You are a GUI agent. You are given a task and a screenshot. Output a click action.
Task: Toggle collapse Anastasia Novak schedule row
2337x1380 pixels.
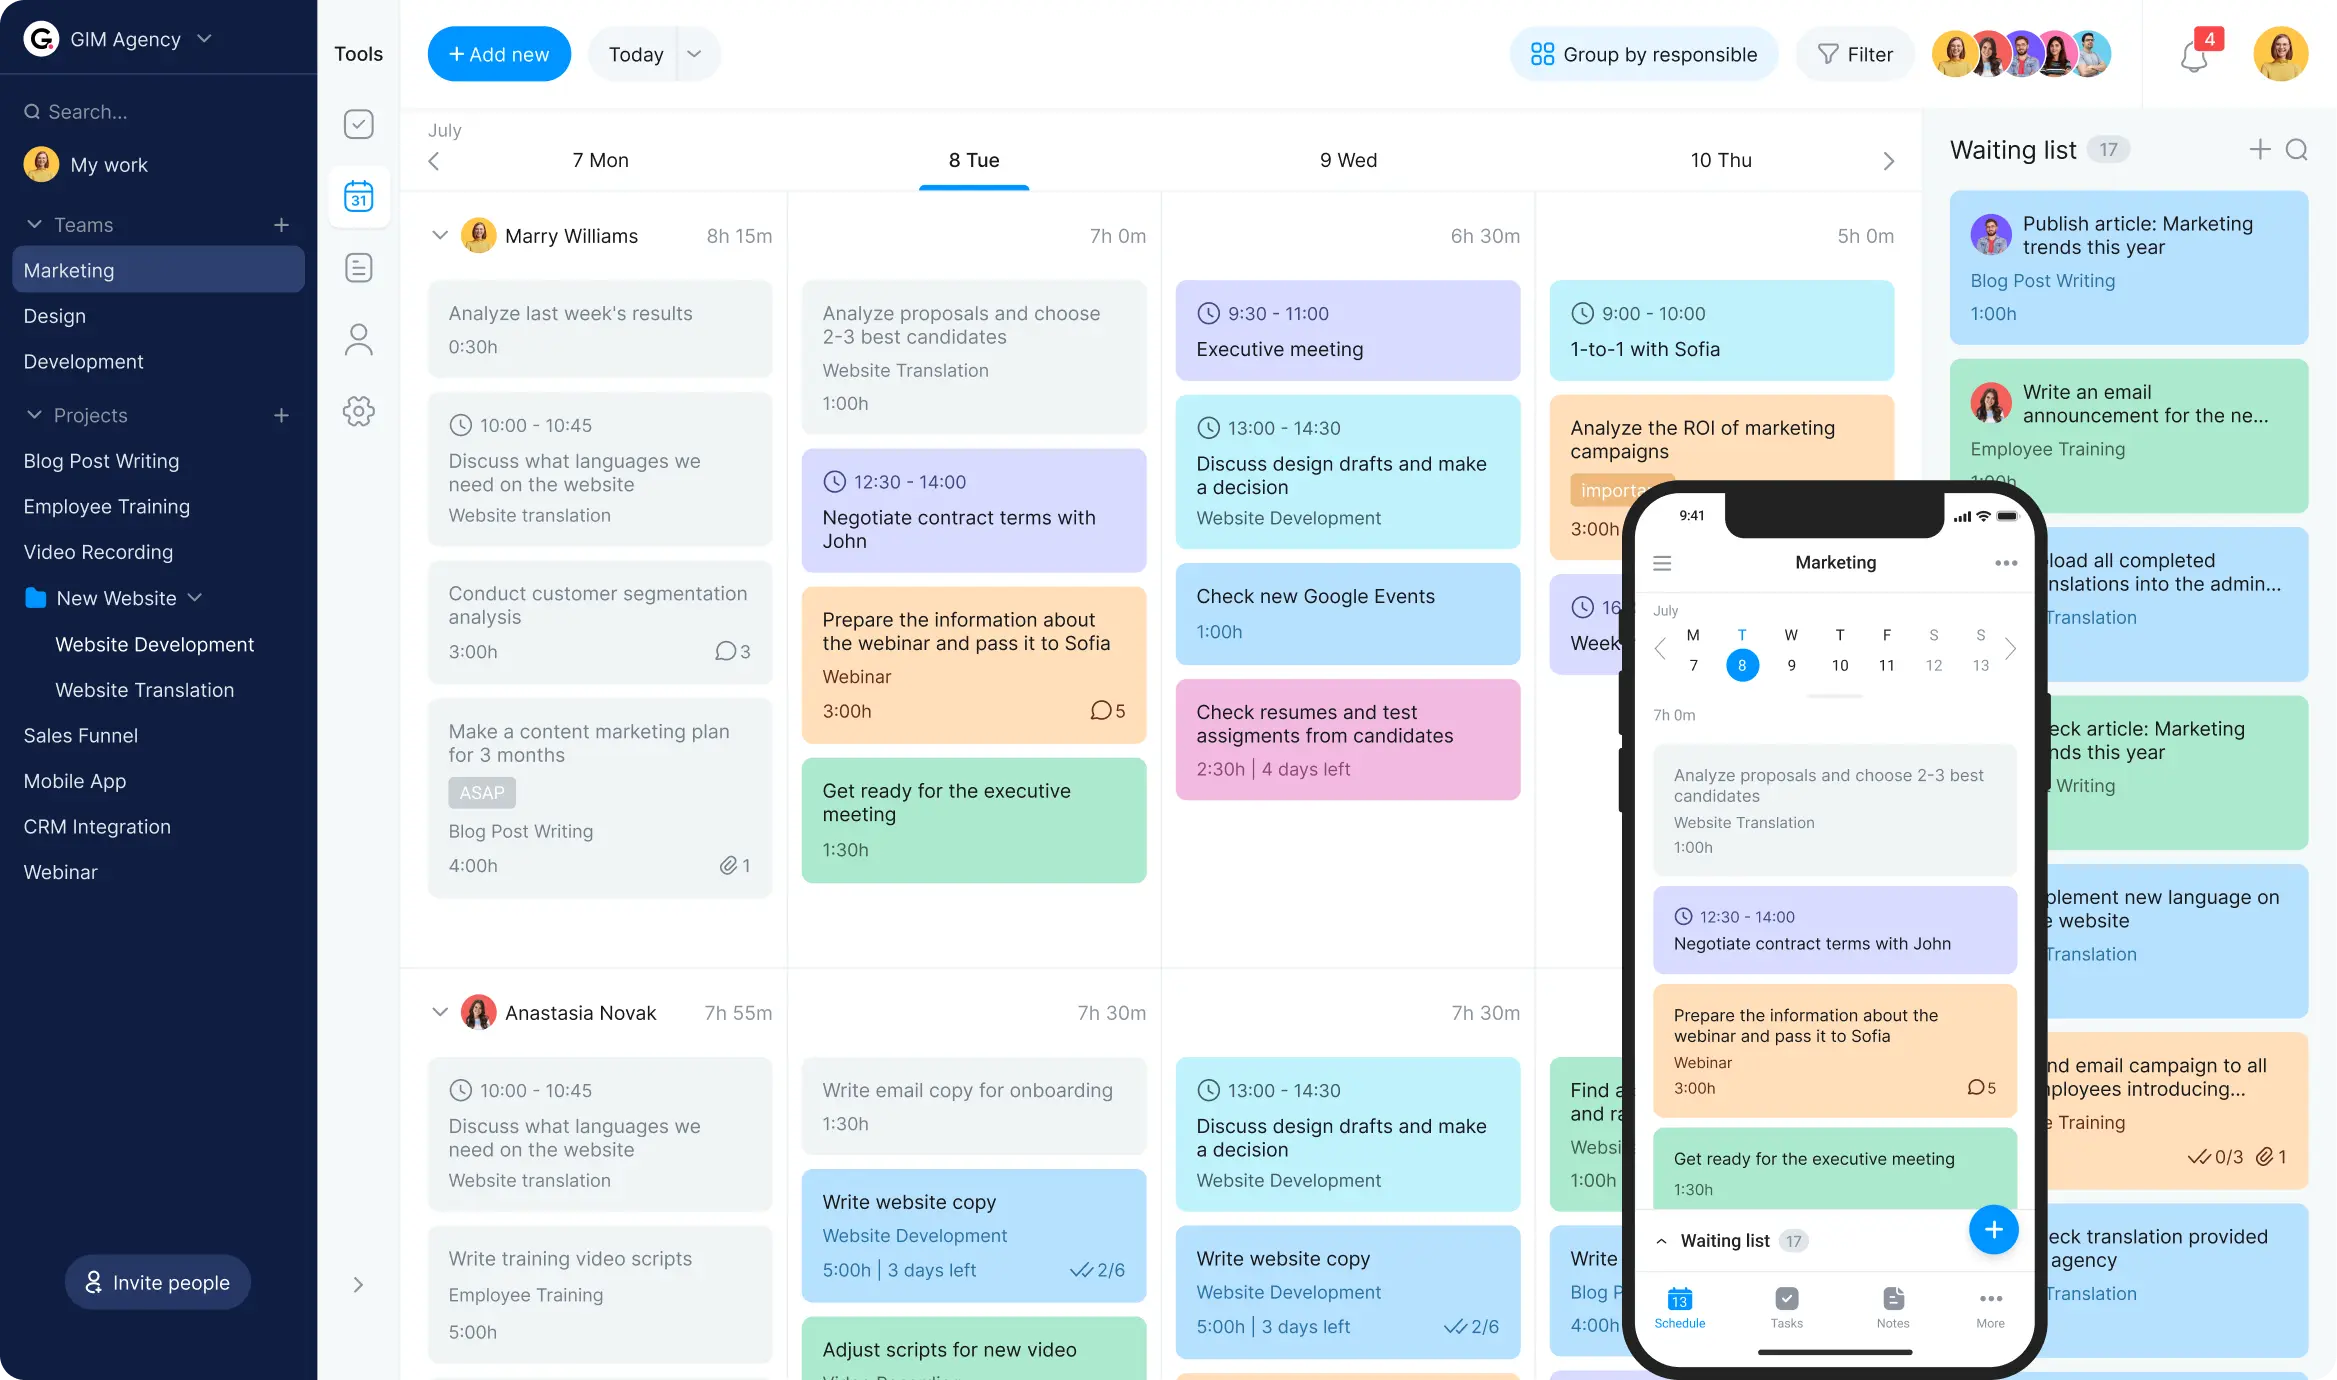pyautogui.click(x=438, y=1012)
